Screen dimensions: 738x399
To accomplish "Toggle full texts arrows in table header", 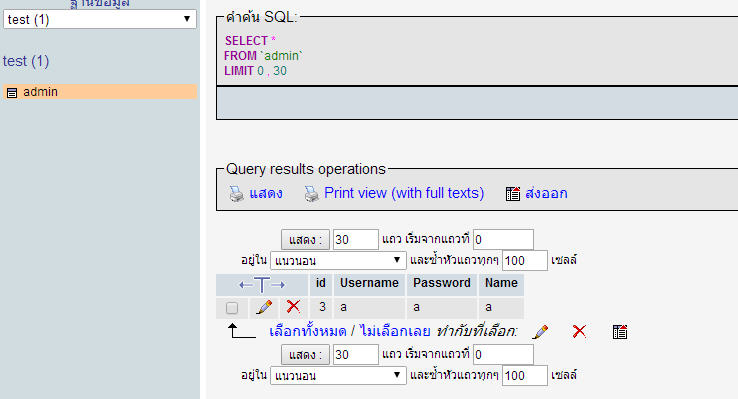I will (x=262, y=284).
